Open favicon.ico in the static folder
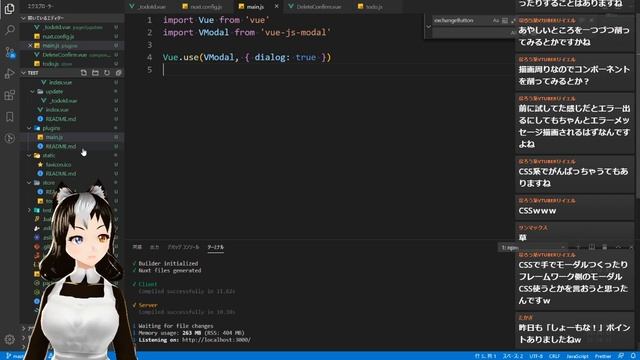640x360 pixels. (x=73, y=164)
